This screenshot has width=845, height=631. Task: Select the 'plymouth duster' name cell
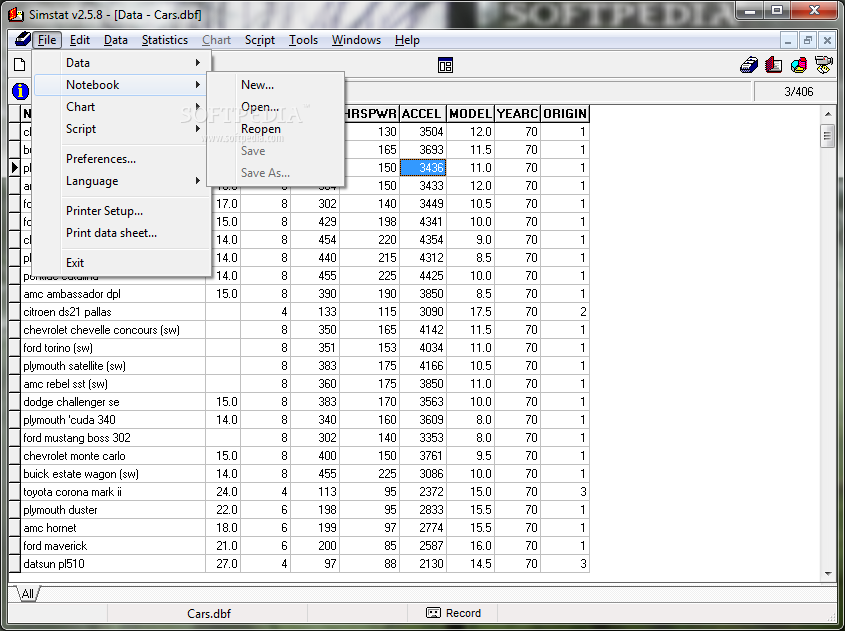pos(113,510)
